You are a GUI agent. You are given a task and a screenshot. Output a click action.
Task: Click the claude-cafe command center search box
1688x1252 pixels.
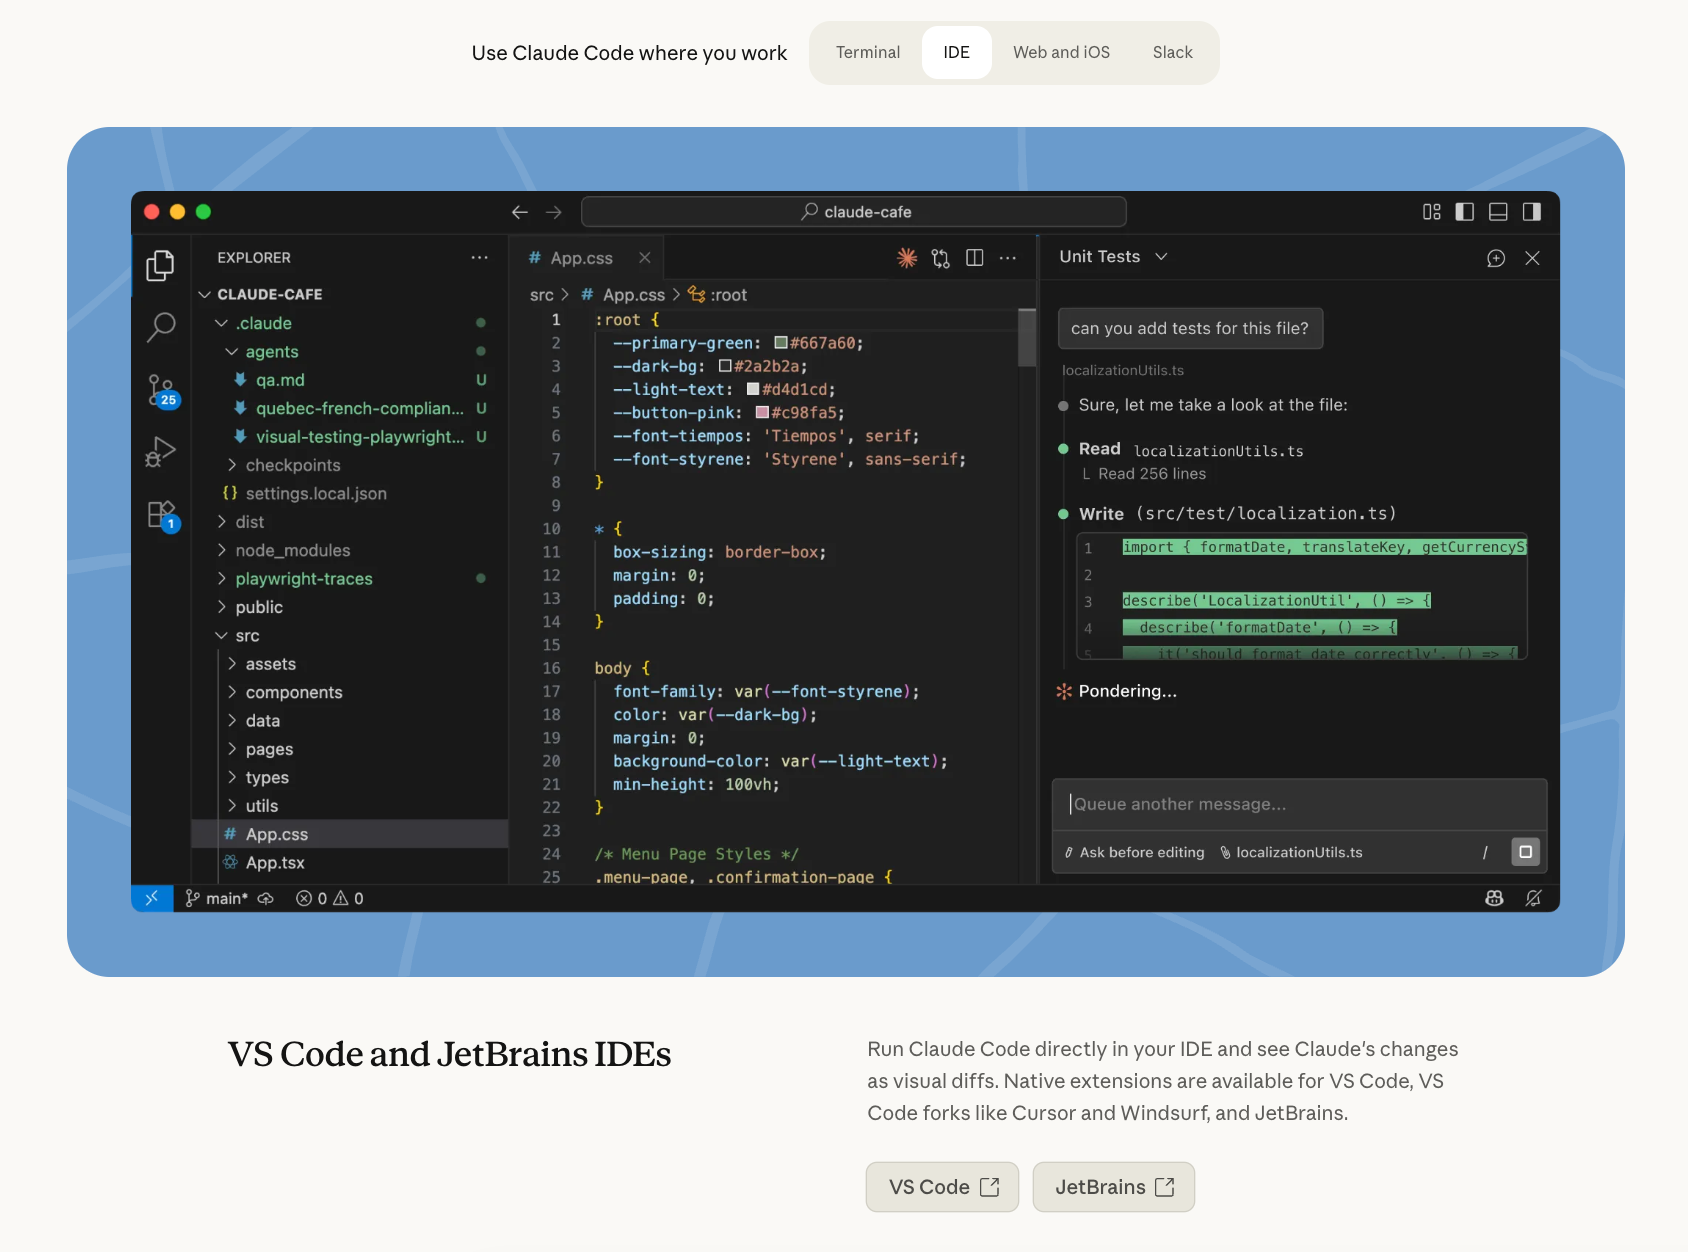pyautogui.click(x=854, y=212)
